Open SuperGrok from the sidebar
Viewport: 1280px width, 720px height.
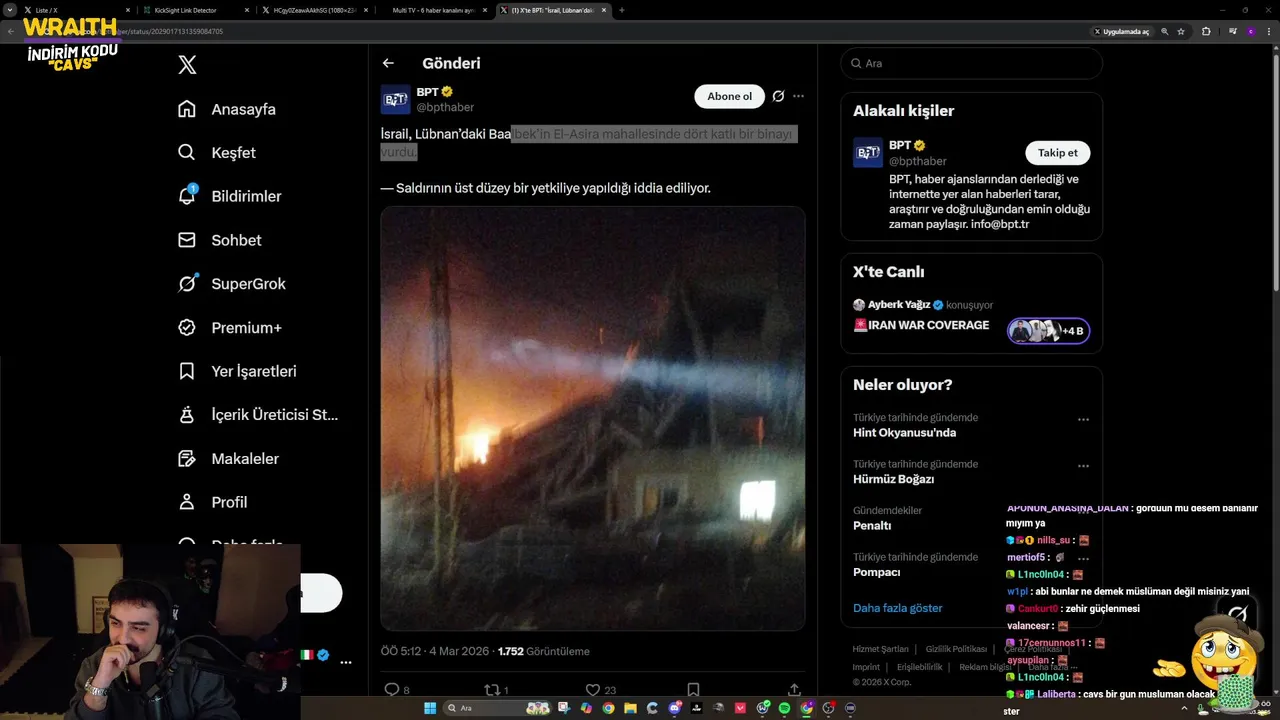click(x=231, y=284)
